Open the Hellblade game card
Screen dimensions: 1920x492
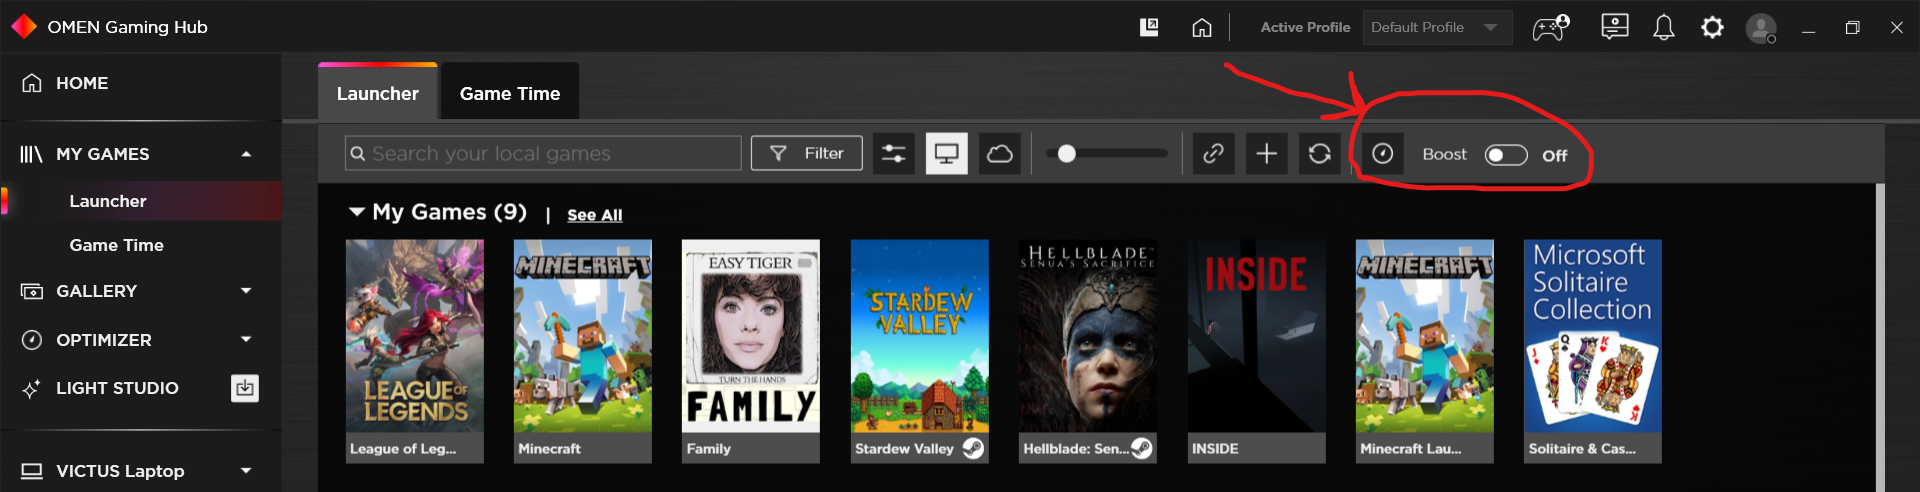(x=1088, y=351)
